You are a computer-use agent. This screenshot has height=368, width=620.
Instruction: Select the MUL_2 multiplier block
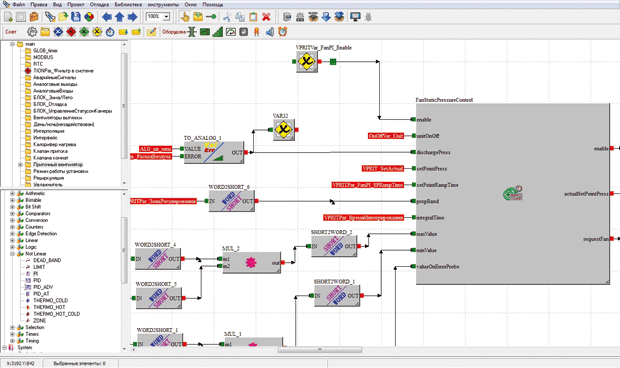251,262
